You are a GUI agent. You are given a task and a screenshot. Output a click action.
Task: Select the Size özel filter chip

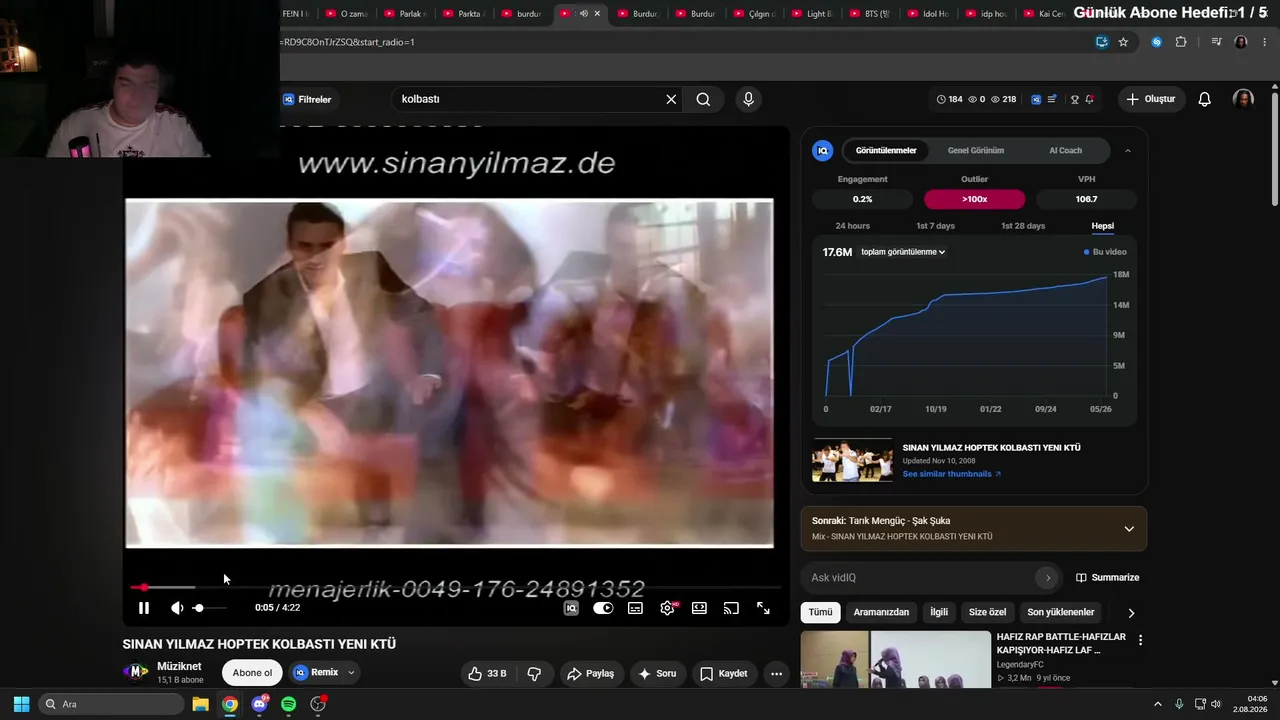987,612
